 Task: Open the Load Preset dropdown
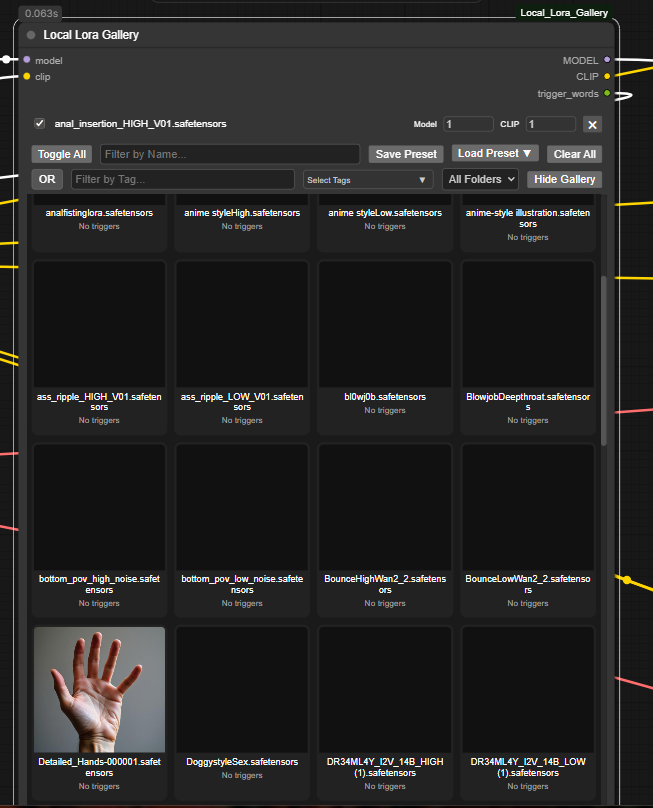[495, 153]
